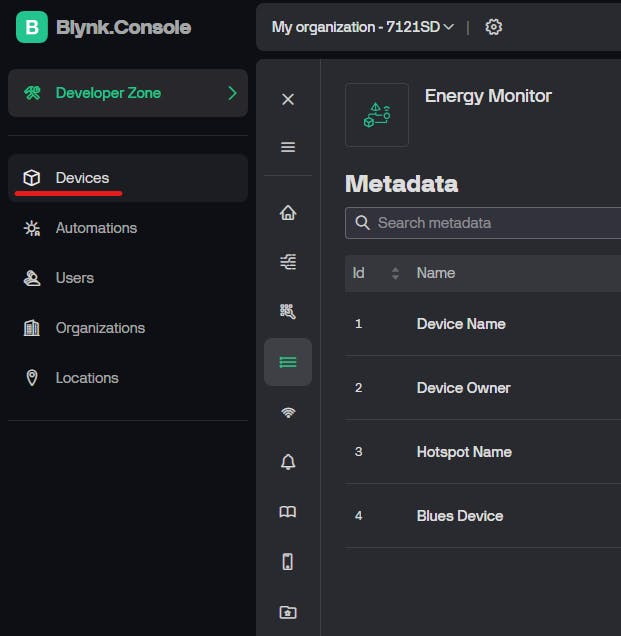Open the connectivity Wi-Fi icon tab
Image resolution: width=621 pixels, height=636 pixels.
tap(288, 412)
